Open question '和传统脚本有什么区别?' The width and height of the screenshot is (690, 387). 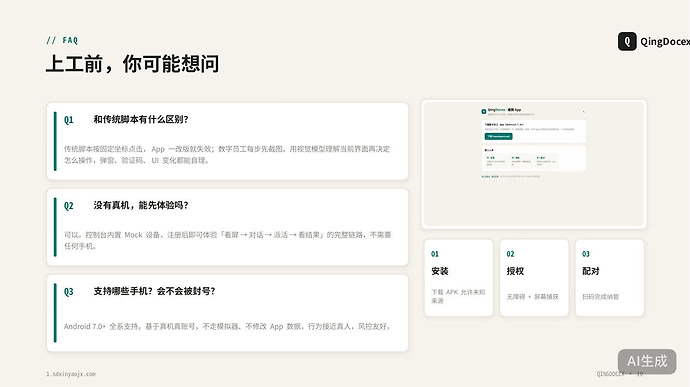[141, 119]
